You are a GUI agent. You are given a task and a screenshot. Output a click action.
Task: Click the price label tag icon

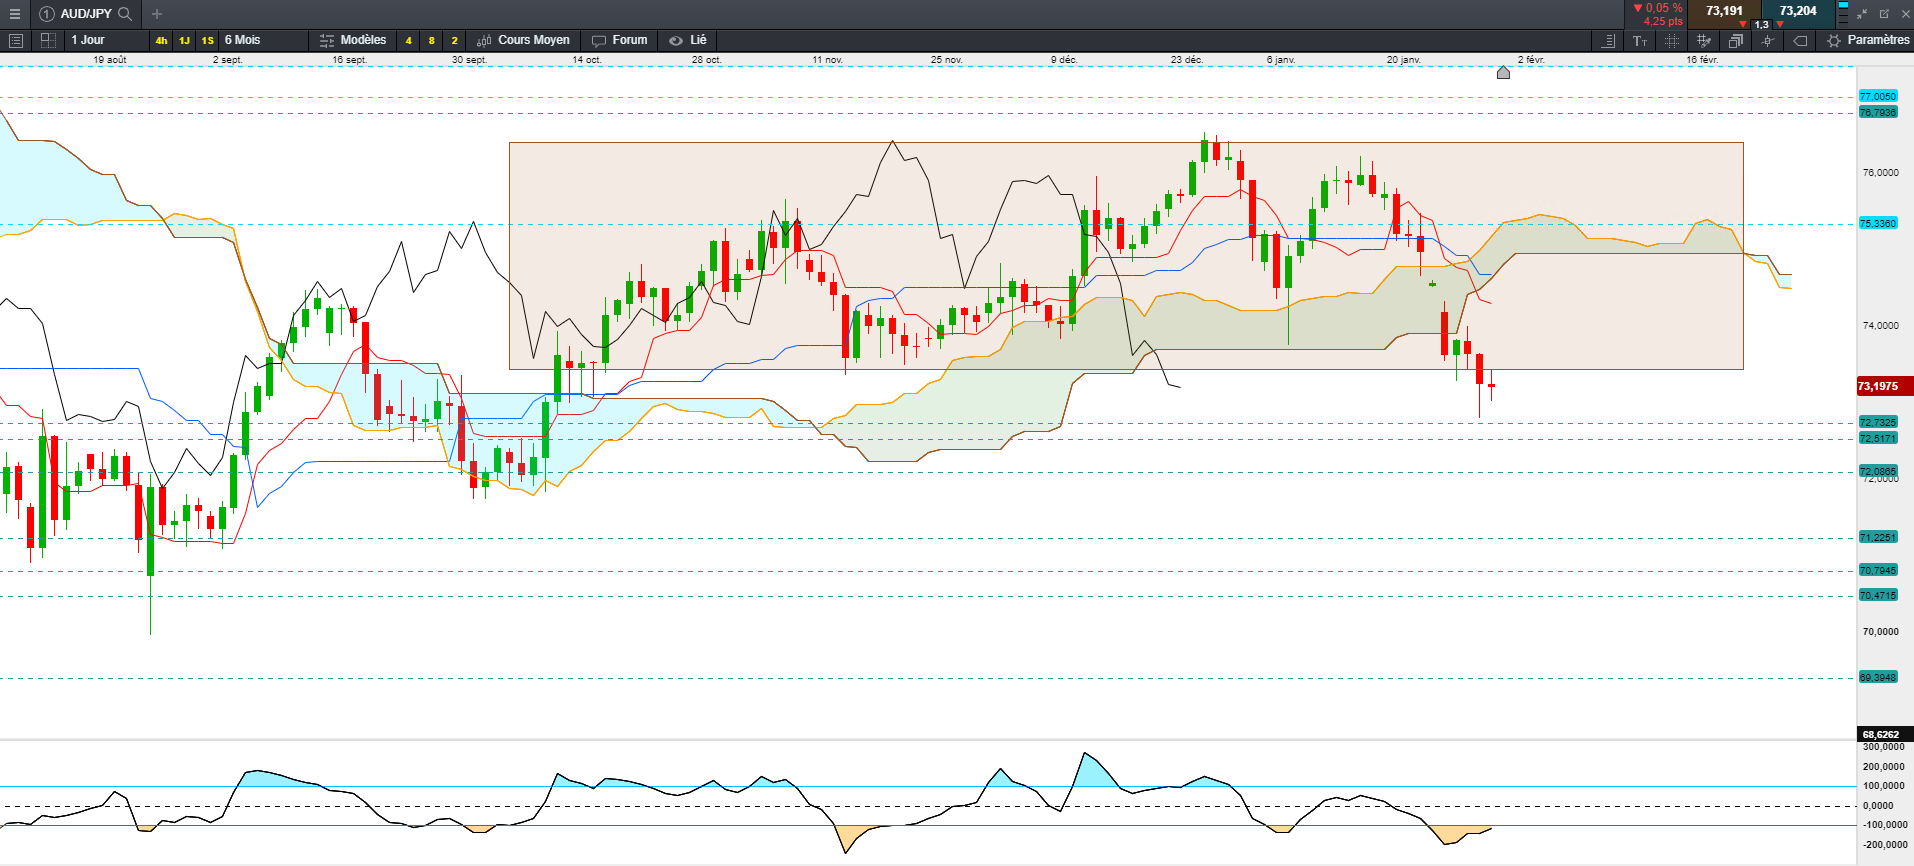pos(1800,41)
